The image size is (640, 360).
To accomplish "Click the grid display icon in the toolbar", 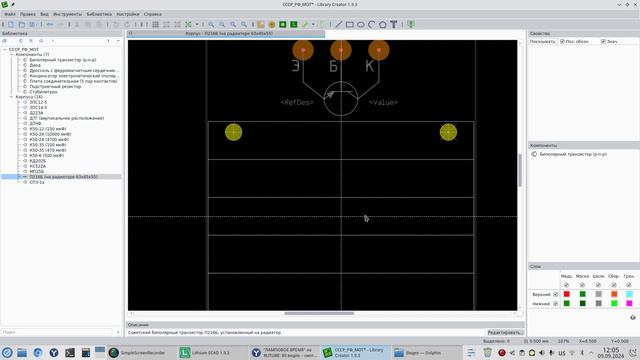I will [156, 24].
